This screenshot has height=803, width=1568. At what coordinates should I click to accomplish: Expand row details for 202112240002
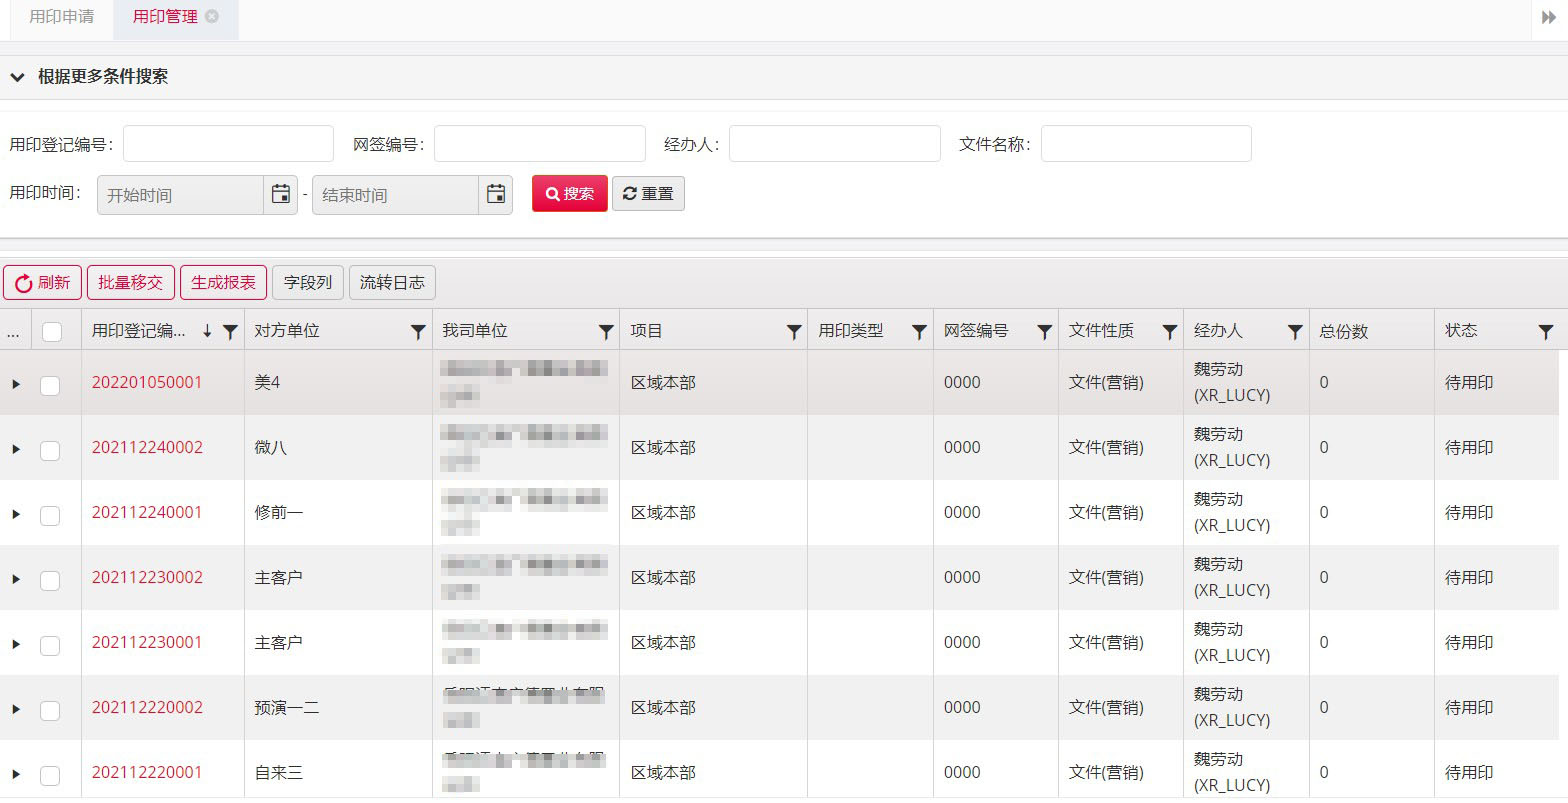(16, 449)
